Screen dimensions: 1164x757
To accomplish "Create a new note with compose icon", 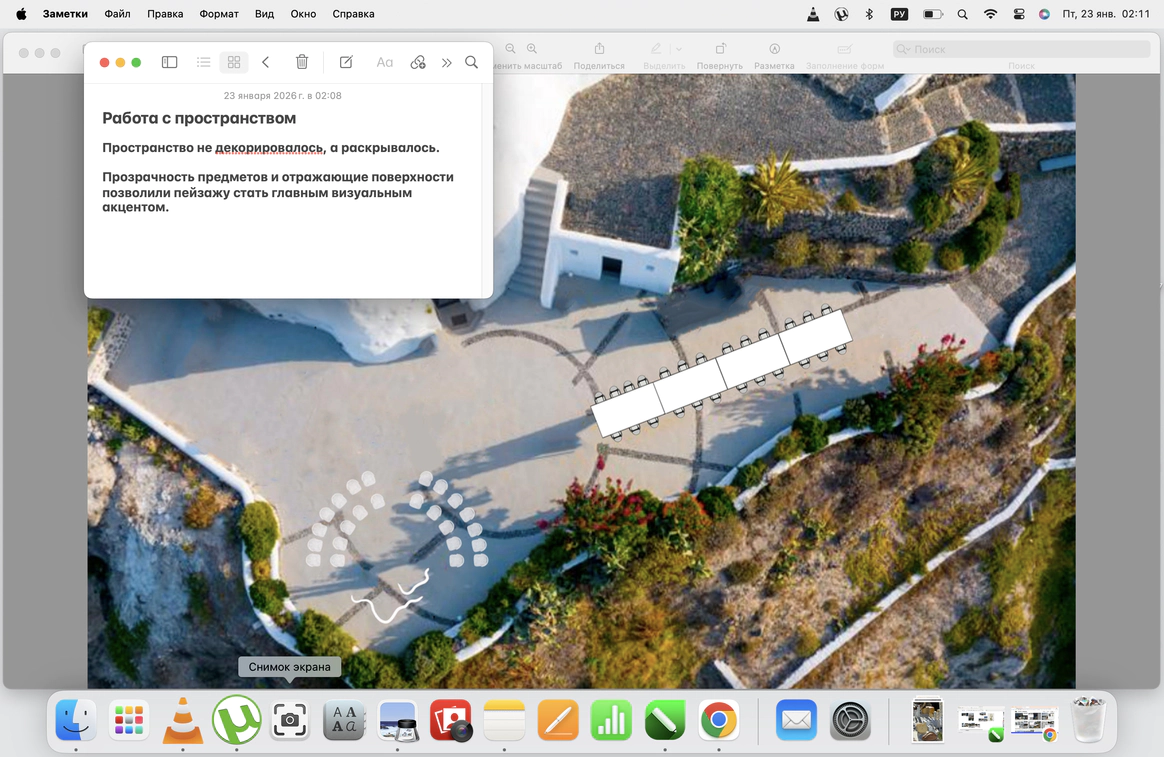I will 346,62.
